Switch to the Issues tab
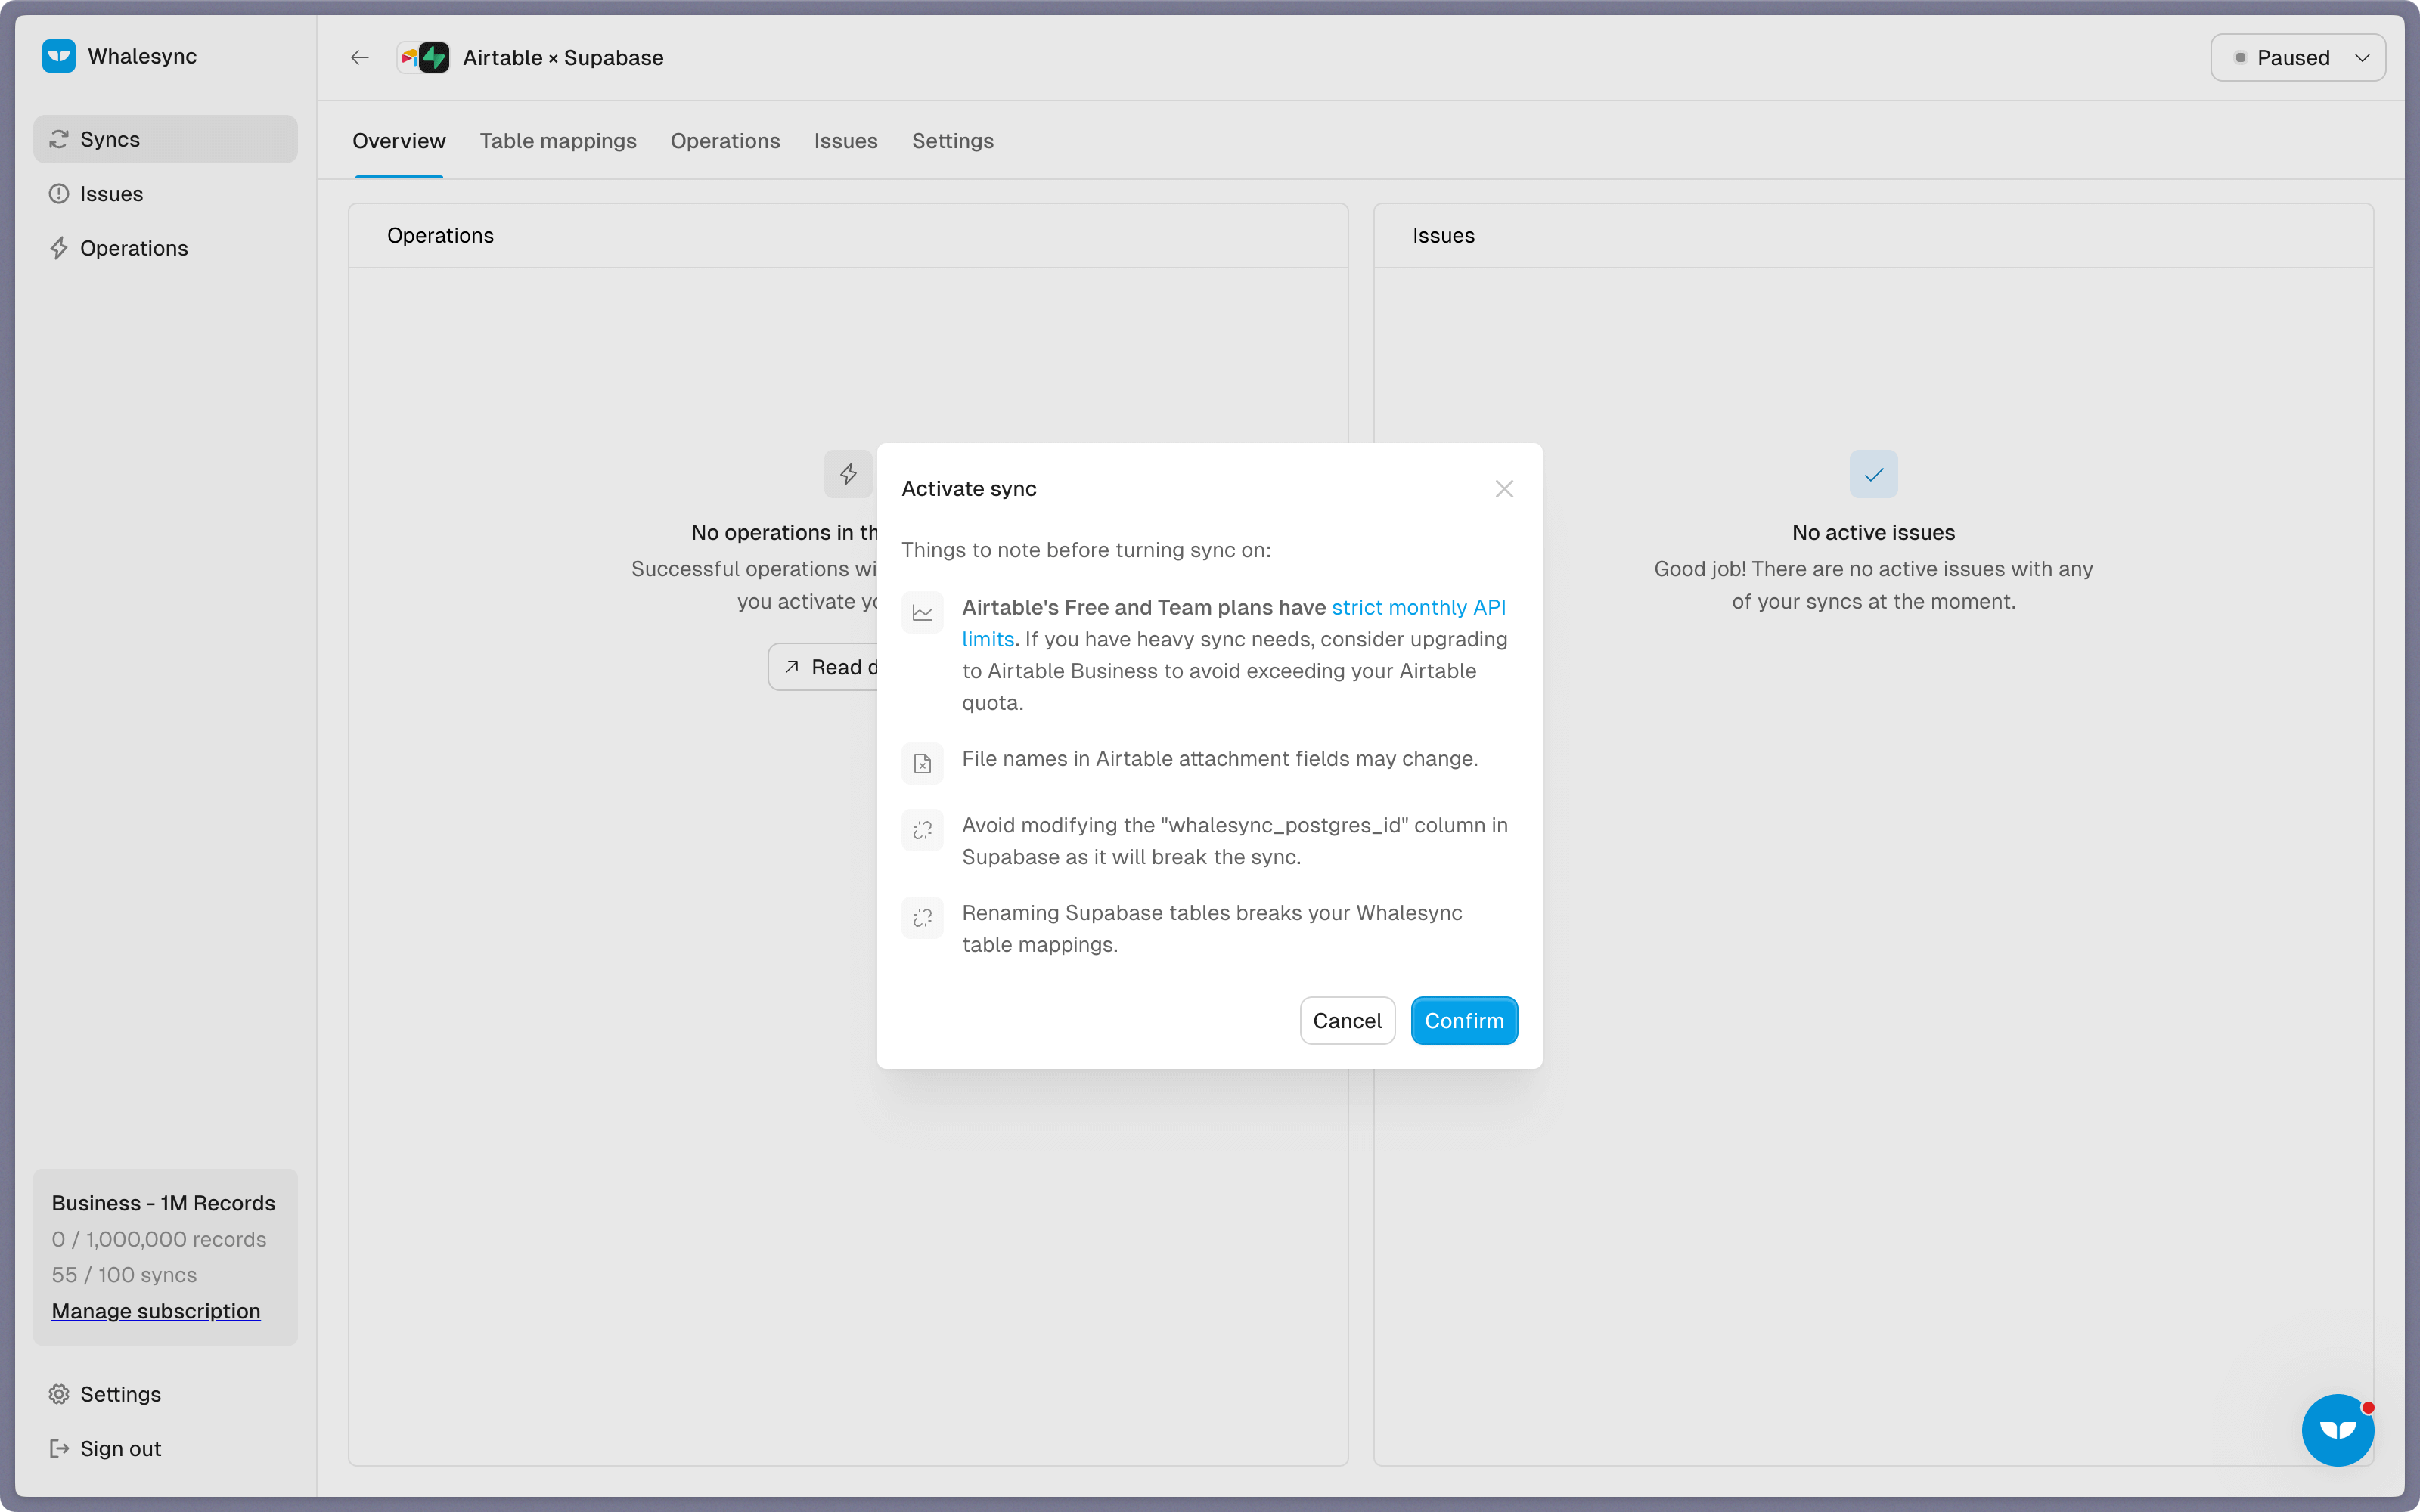Image resolution: width=2420 pixels, height=1512 pixels. point(846,141)
